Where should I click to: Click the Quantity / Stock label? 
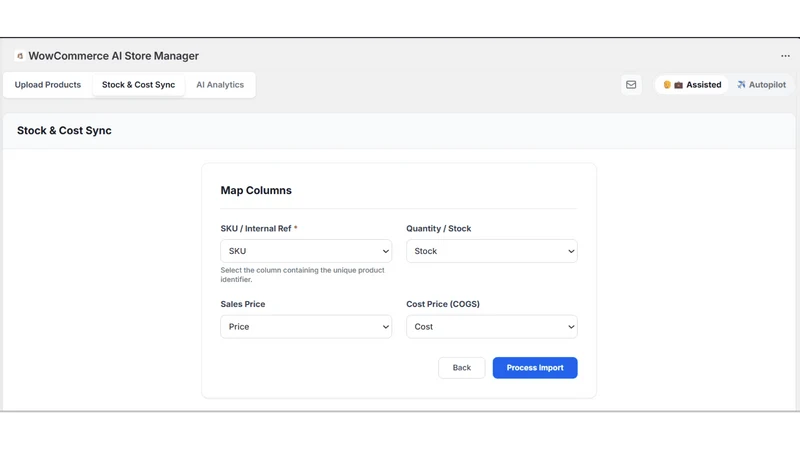439,229
